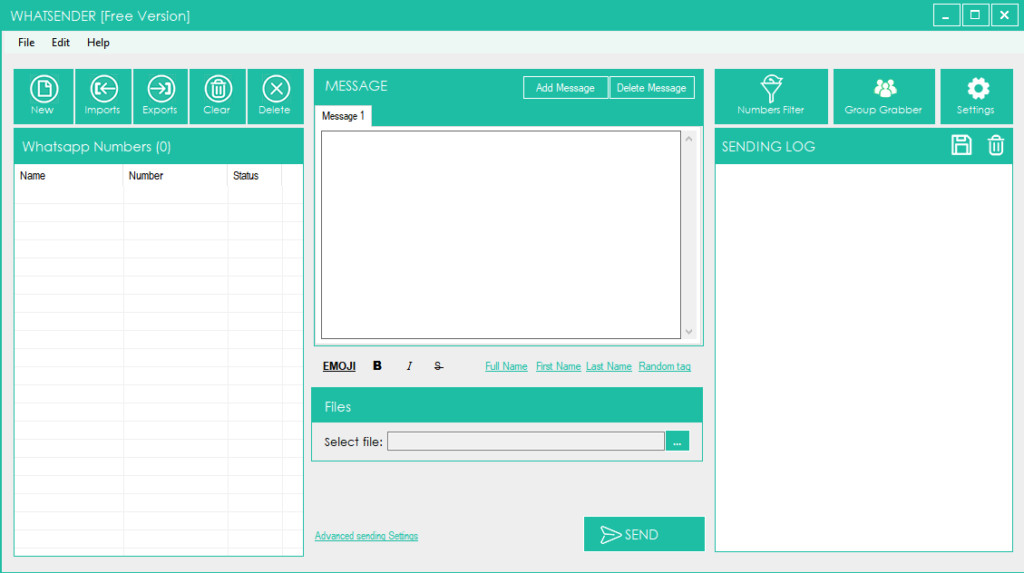Open the Imports tool

103,96
